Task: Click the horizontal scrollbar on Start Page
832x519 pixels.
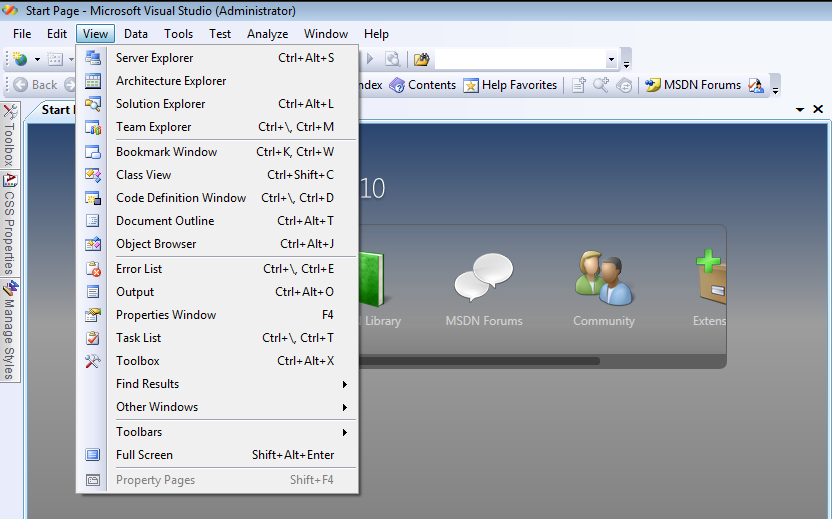Action: click(x=479, y=361)
